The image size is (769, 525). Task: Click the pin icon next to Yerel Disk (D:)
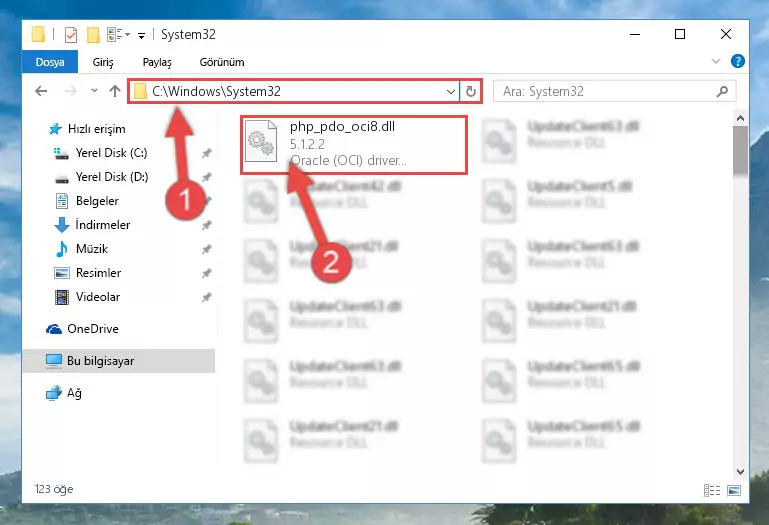coord(206,177)
